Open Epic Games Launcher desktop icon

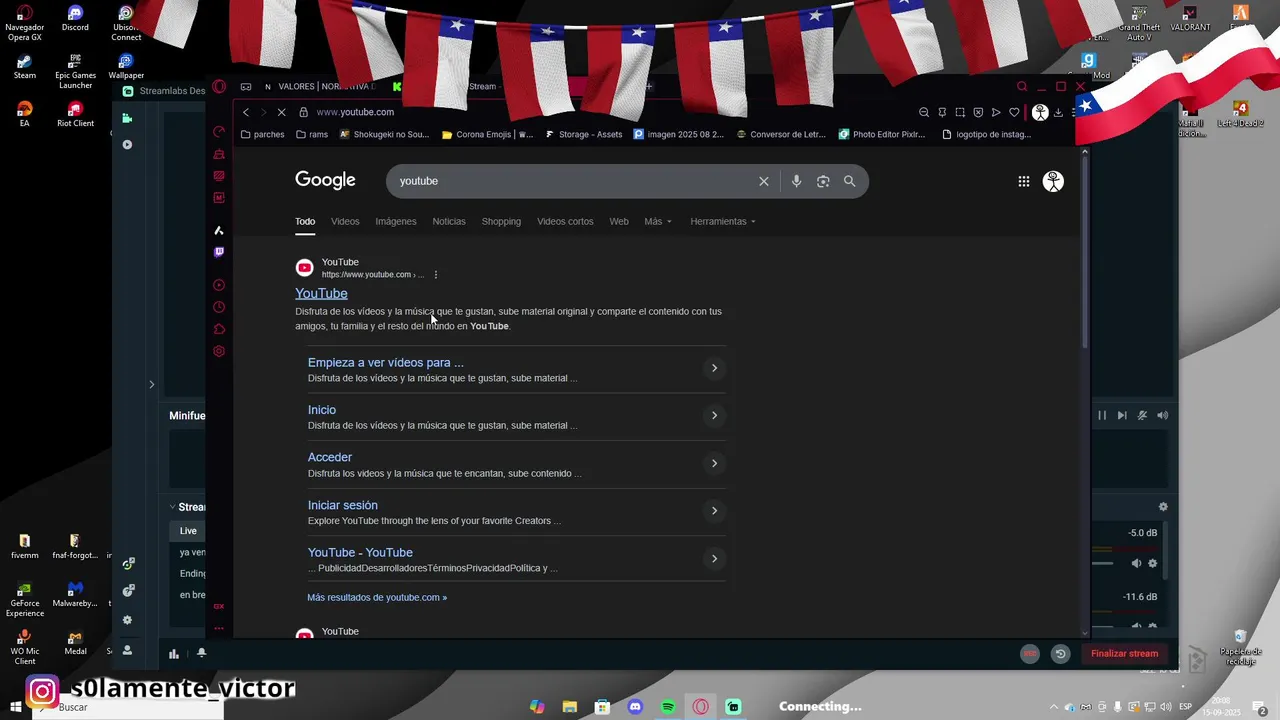pyautogui.click(x=75, y=70)
